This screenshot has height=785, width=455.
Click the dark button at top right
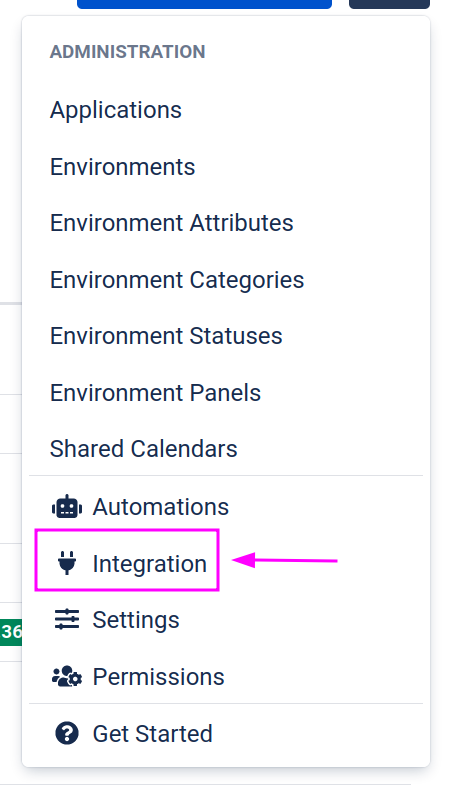[389, 4]
